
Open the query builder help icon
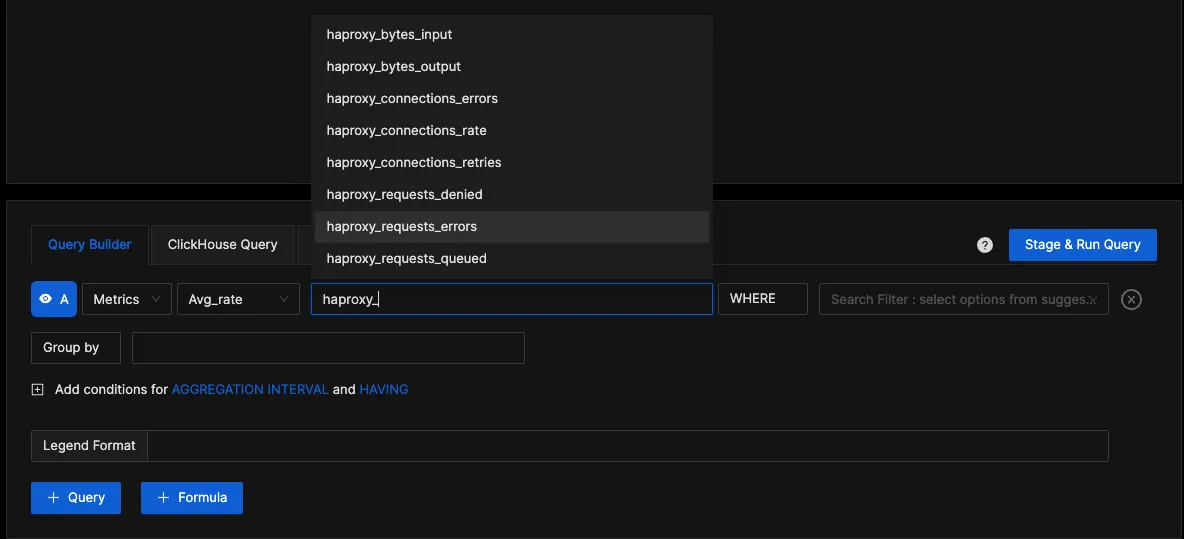click(x=985, y=245)
